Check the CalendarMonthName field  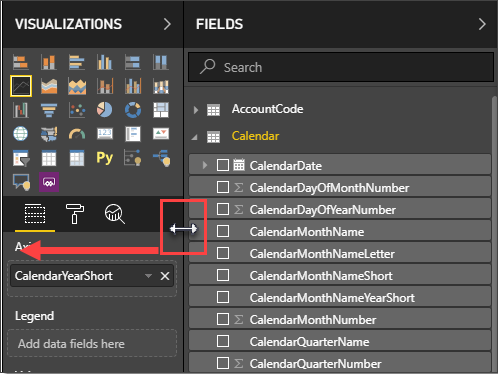[x=223, y=231]
